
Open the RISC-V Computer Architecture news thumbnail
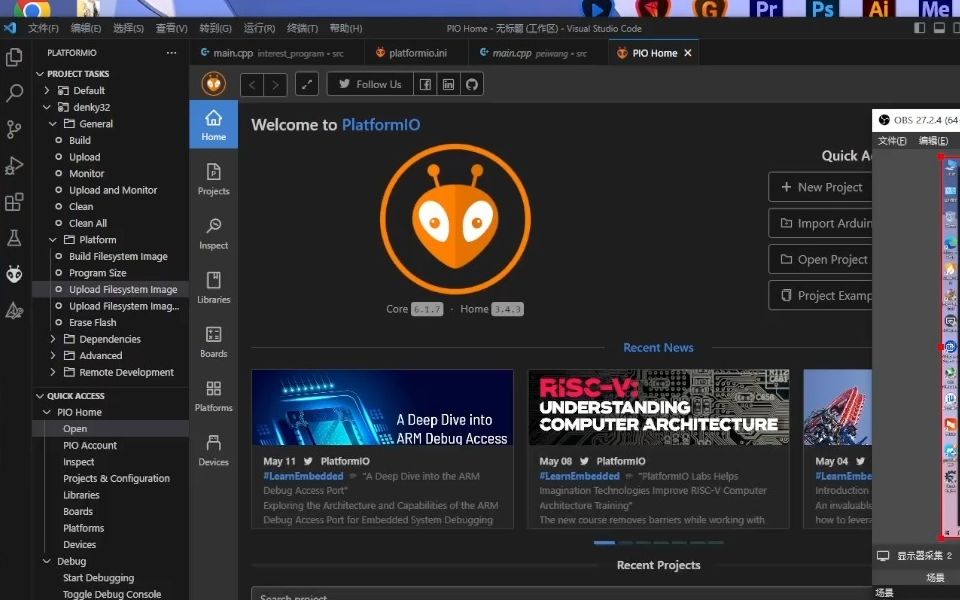point(658,407)
